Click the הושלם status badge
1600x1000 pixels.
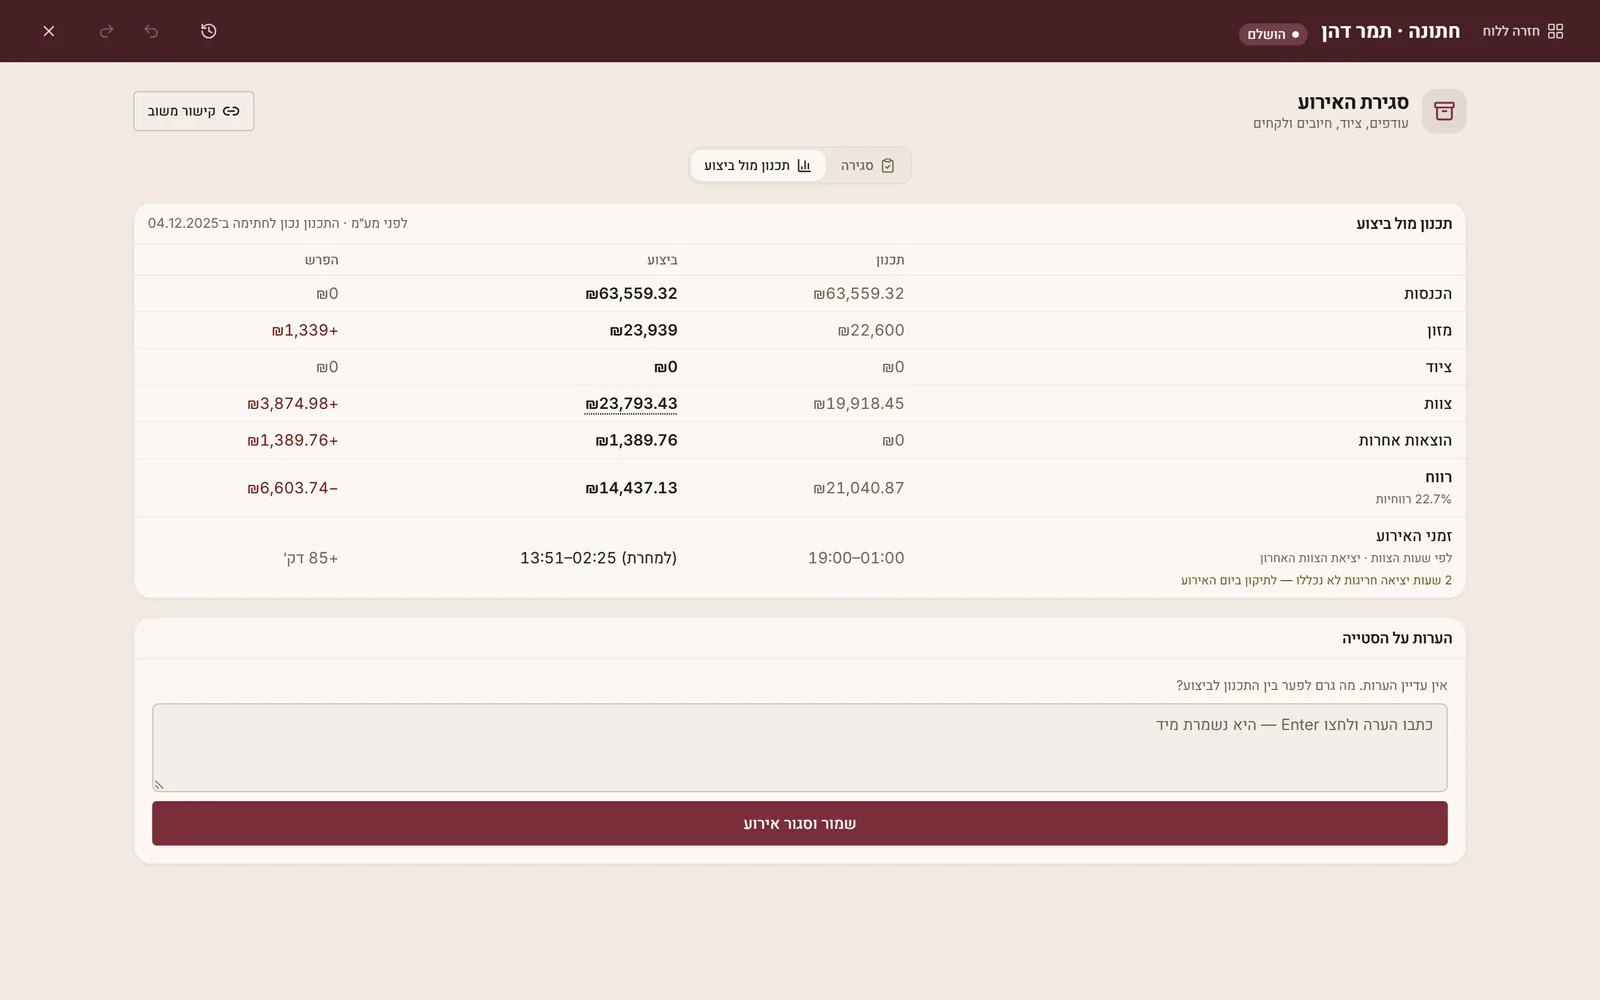point(1273,34)
